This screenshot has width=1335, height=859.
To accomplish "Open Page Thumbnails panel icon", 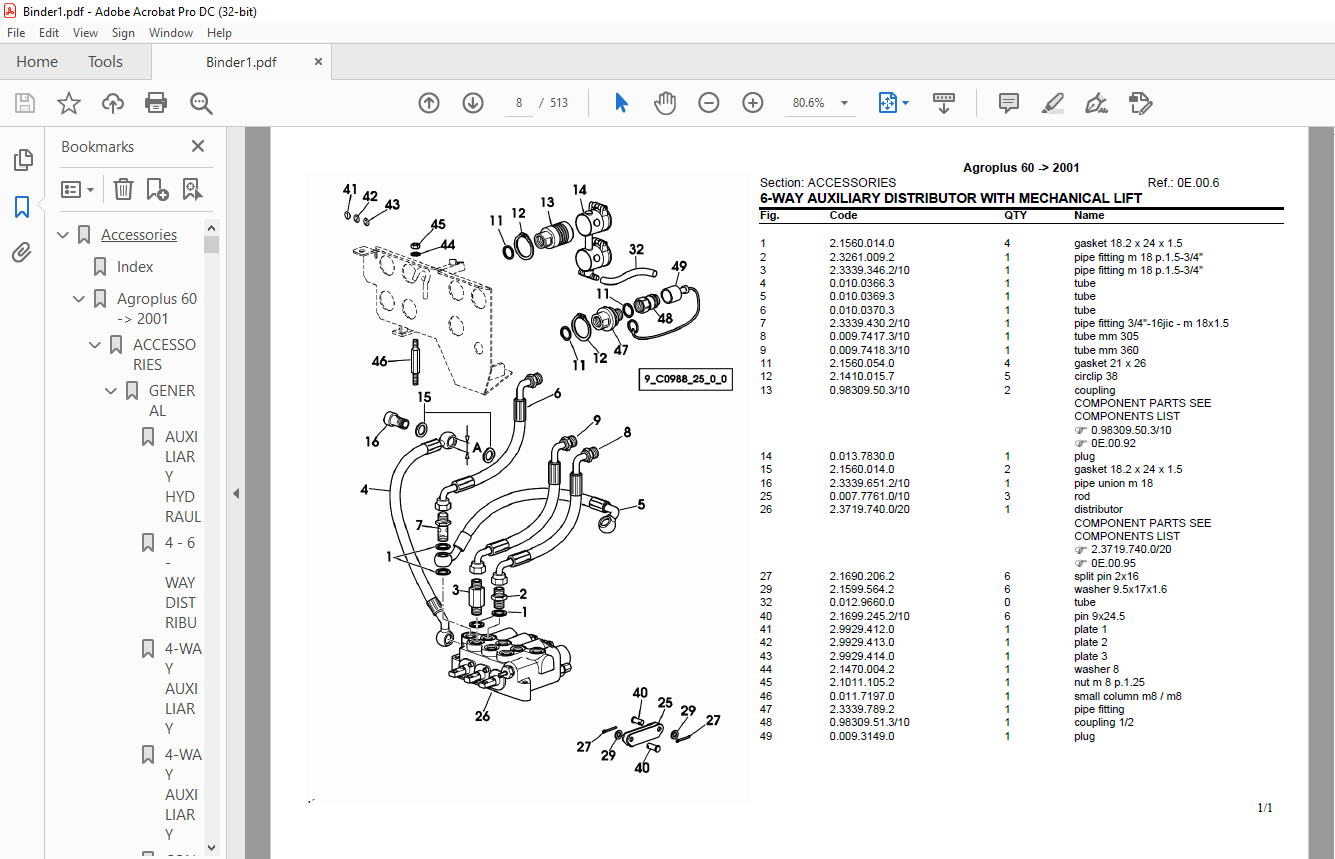I will click(22, 160).
